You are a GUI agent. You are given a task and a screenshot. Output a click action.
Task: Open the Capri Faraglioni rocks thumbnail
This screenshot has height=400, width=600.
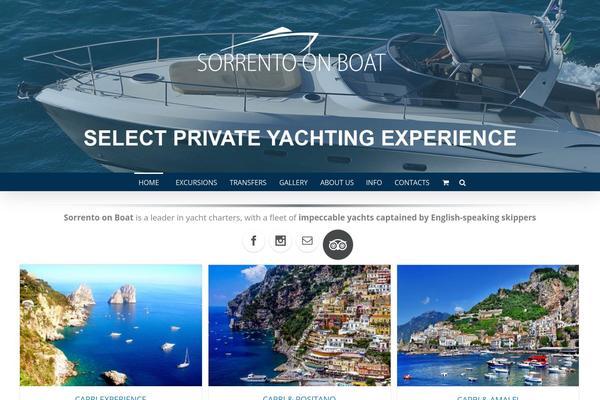(111, 325)
